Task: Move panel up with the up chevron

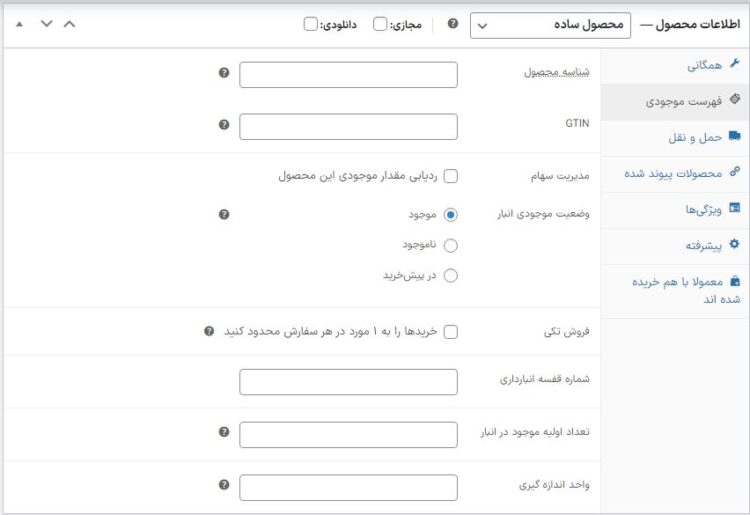Action: 69,23
